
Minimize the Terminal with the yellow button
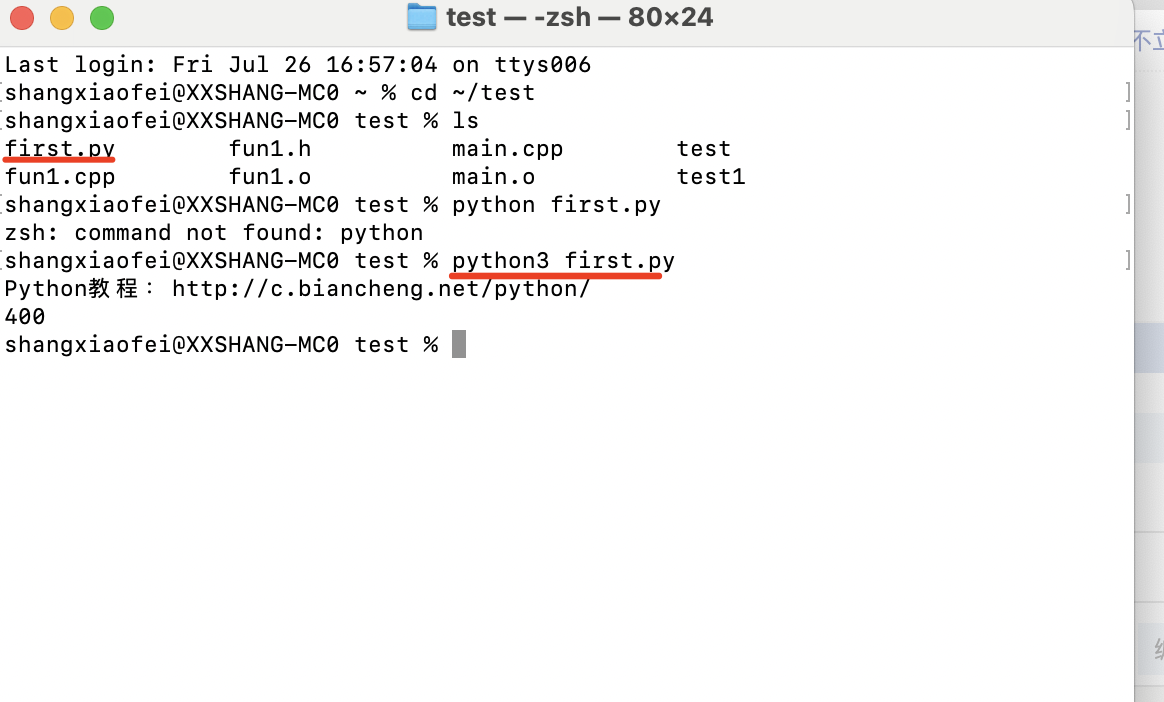click(x=61, y=18)
